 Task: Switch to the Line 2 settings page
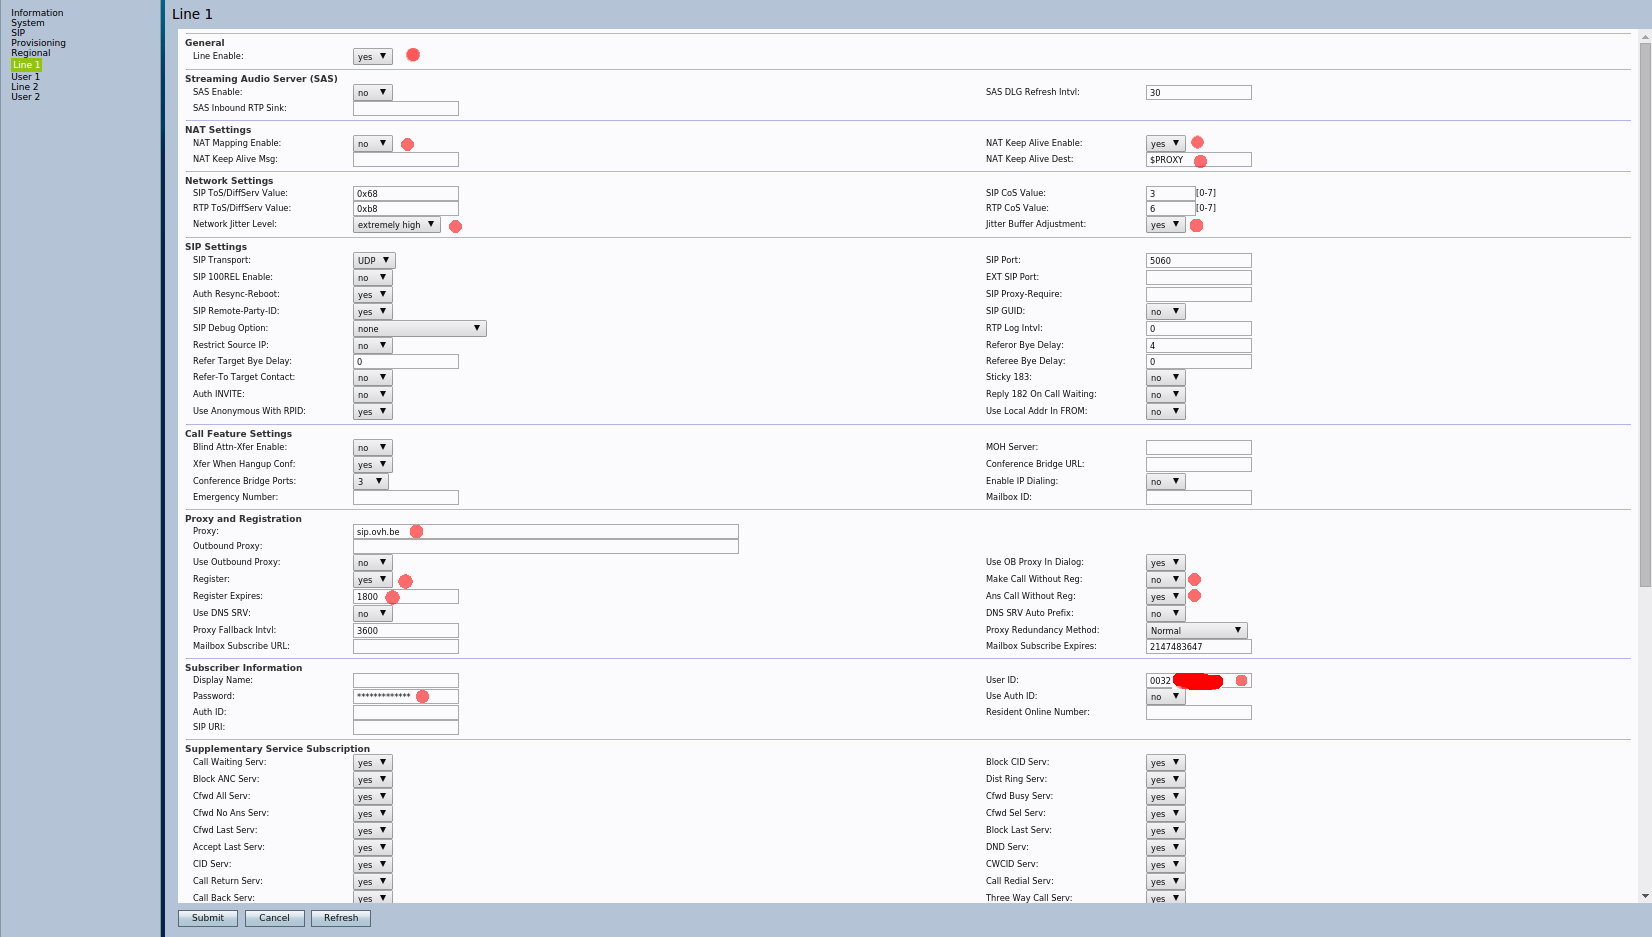tap(25, 87)
